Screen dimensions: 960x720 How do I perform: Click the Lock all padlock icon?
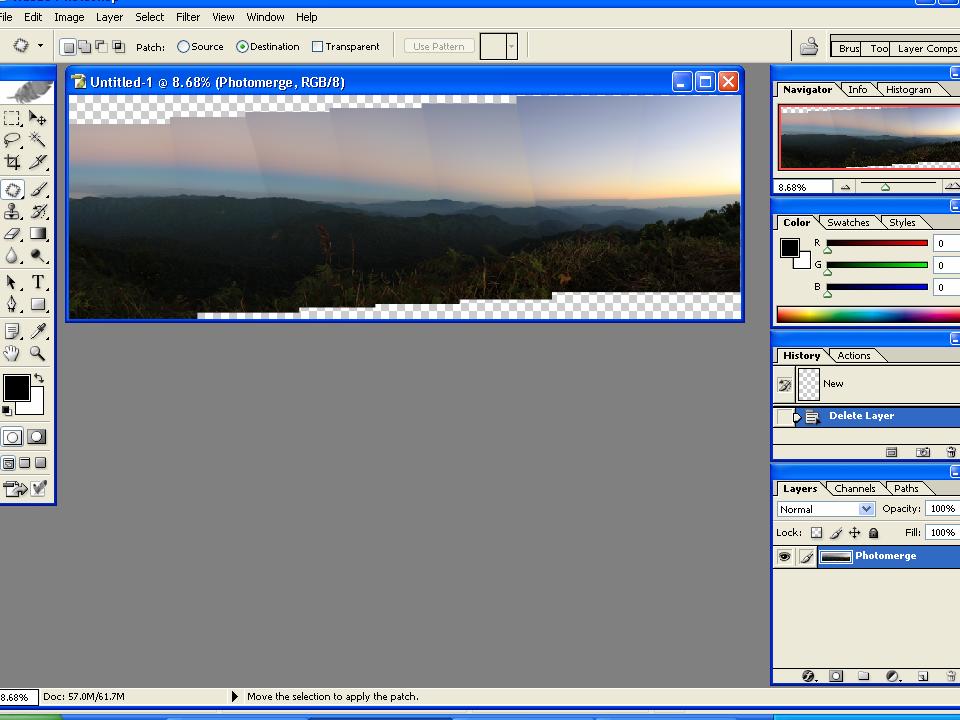(873, 533)
